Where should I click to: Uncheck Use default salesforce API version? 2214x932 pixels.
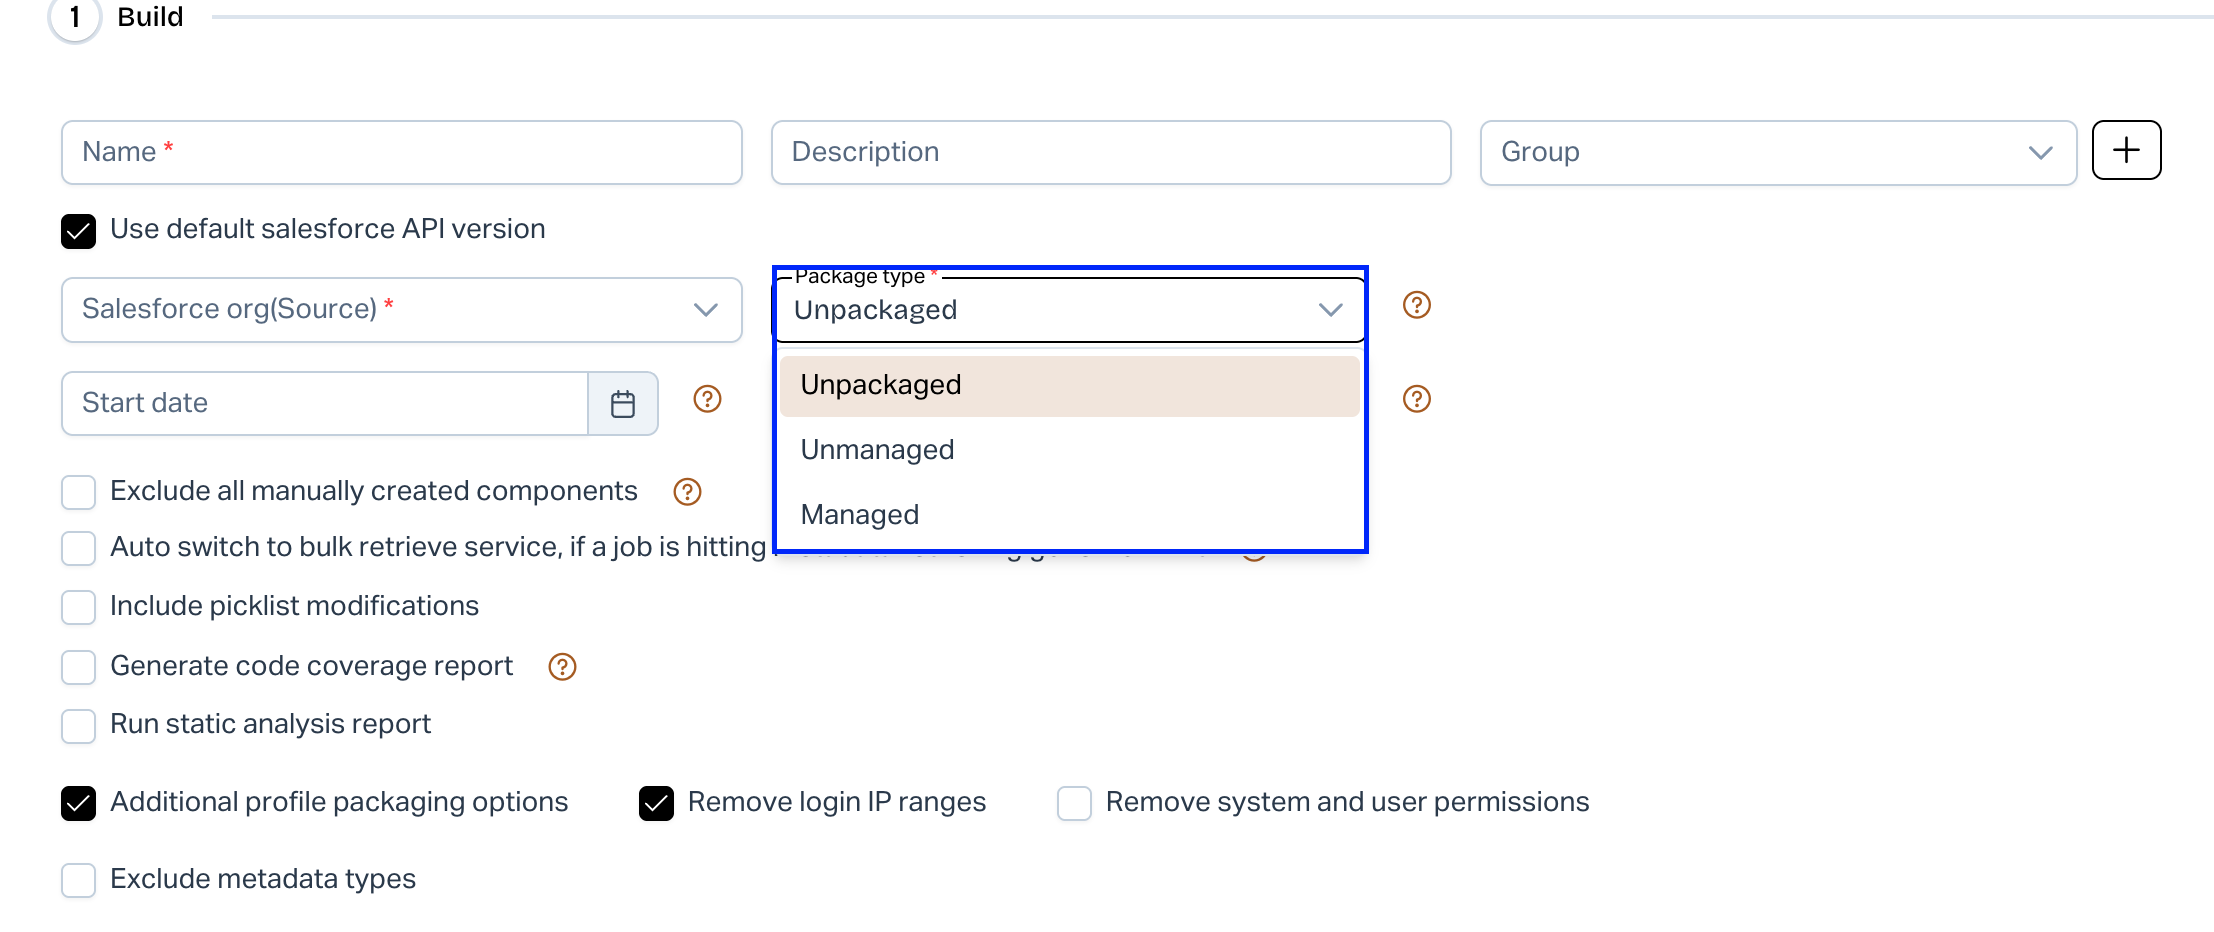click(x=78, y=231)
